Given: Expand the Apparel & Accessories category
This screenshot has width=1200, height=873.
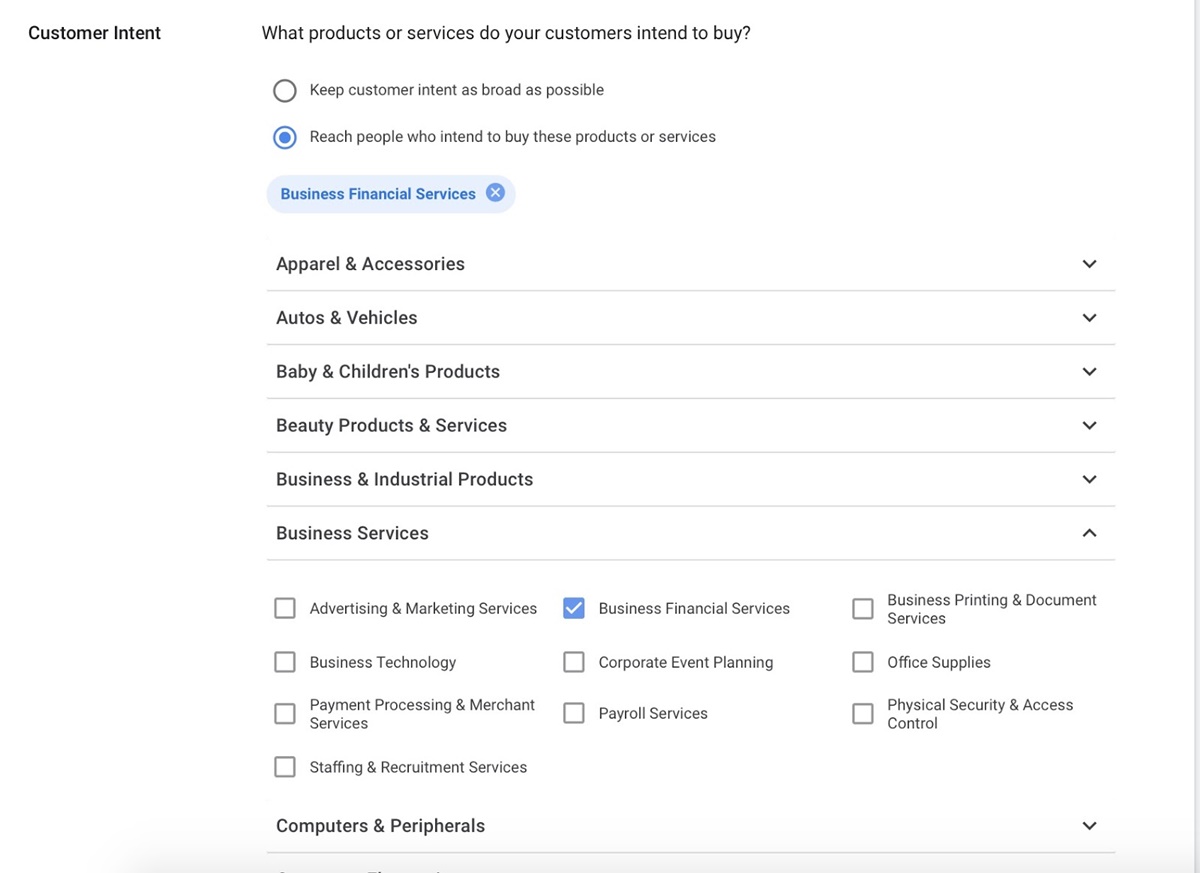Looking at the screenshot, I should click(x=1089, y=264).
